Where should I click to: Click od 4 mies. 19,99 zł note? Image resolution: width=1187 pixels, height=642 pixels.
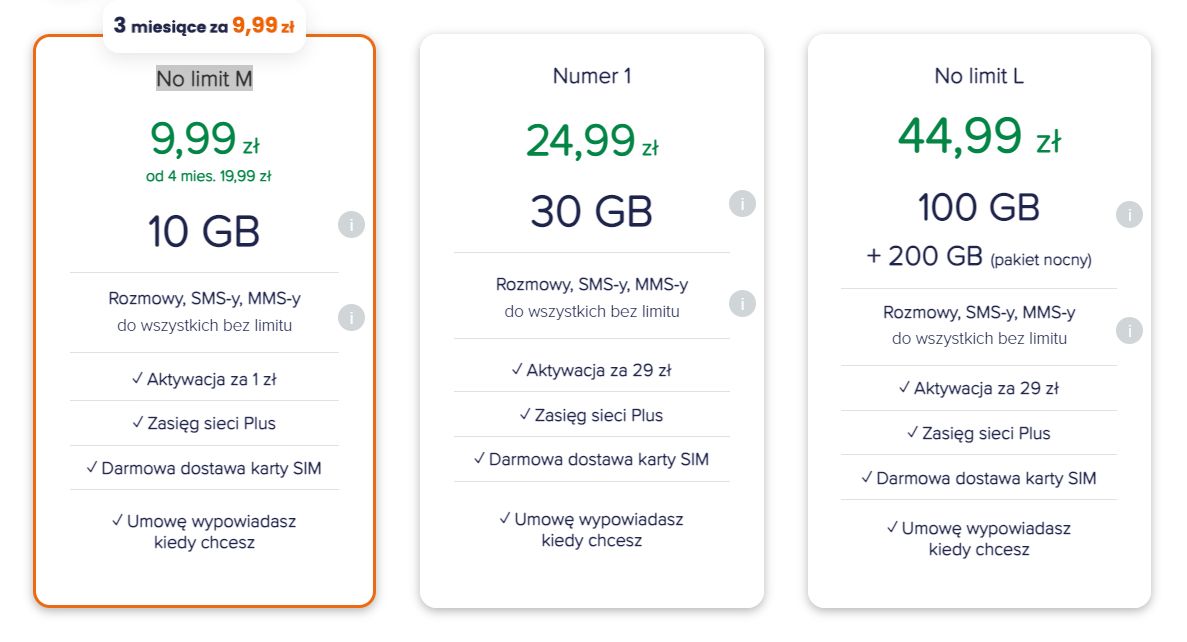(208, 176)
